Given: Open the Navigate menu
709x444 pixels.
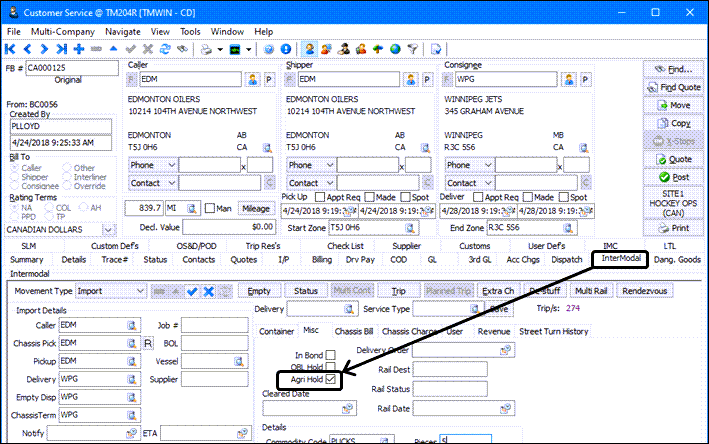Looking at the screenshot, I should [x=122, y=32].
